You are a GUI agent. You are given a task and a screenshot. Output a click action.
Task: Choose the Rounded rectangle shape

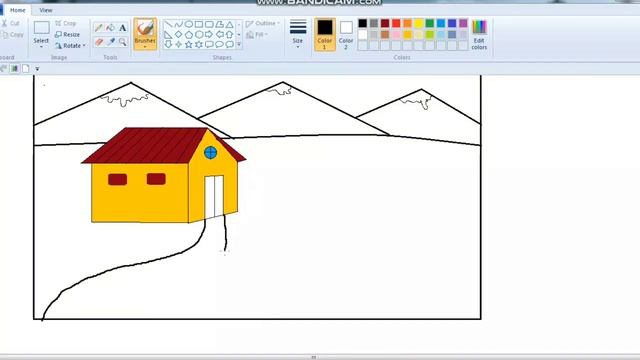pyautogui.click(x=209, y=24)
